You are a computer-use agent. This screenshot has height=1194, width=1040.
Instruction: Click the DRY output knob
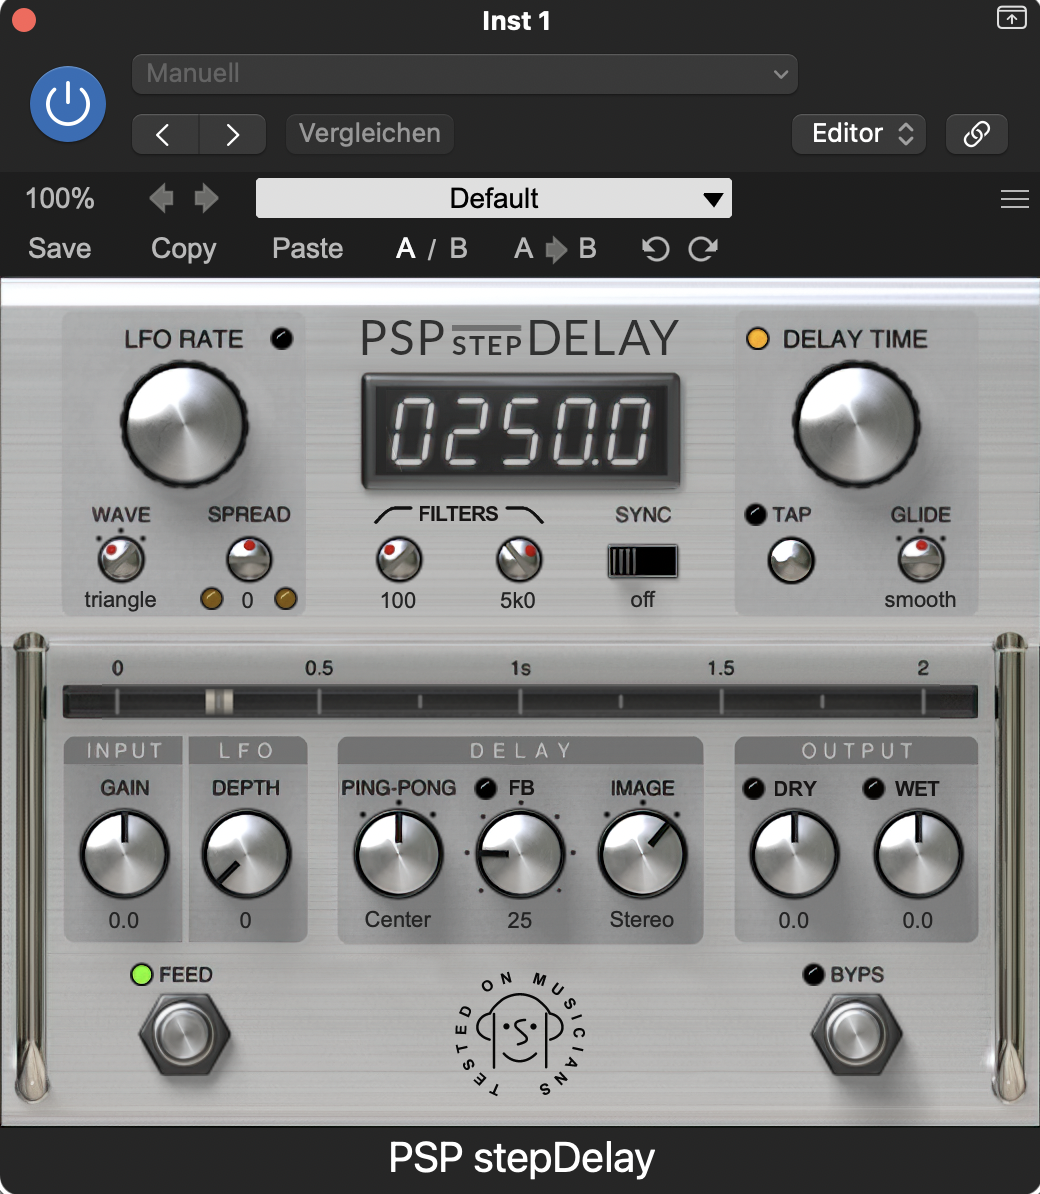pos(794,855)
